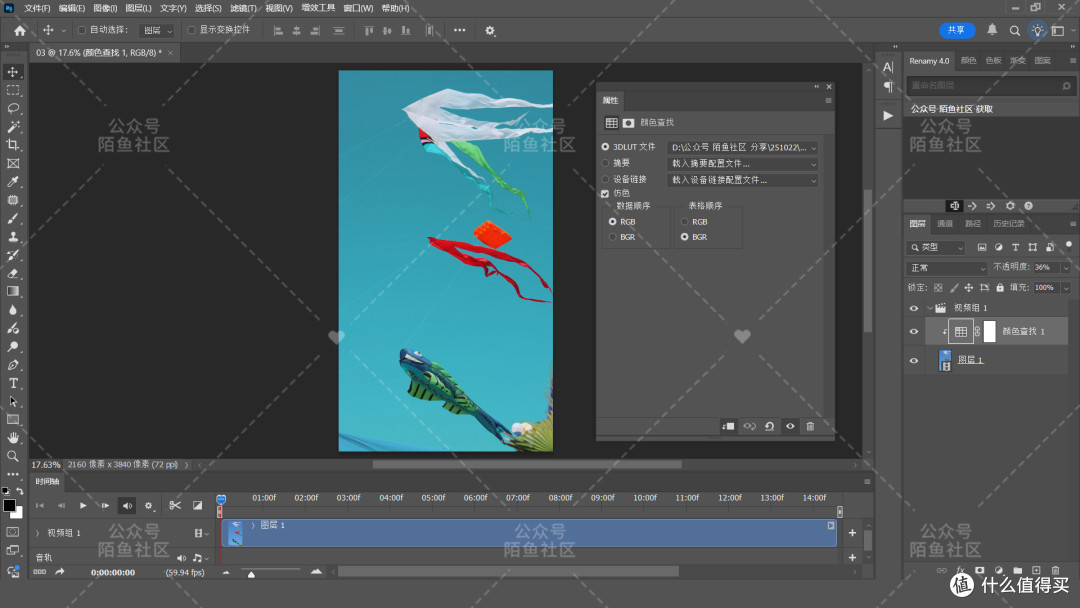
Task: Select the Lasso tool
Action: click(13, 109)
